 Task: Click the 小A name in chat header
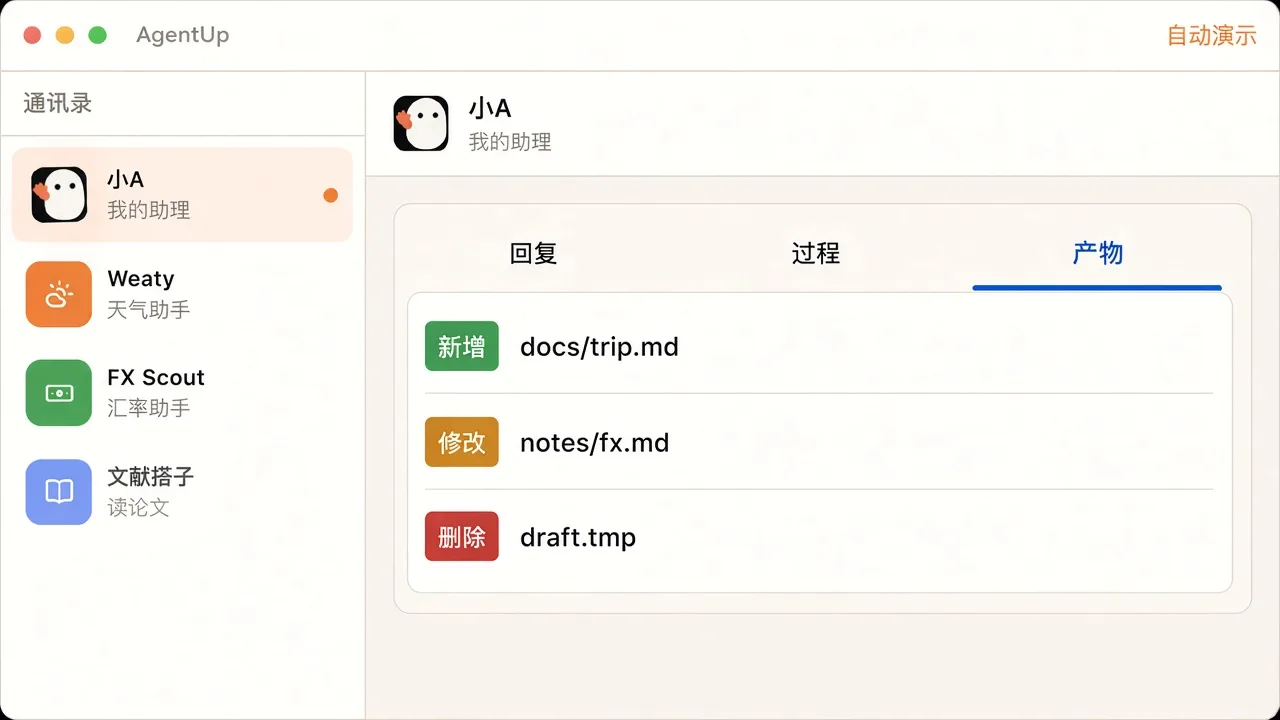tap(490, 108)
